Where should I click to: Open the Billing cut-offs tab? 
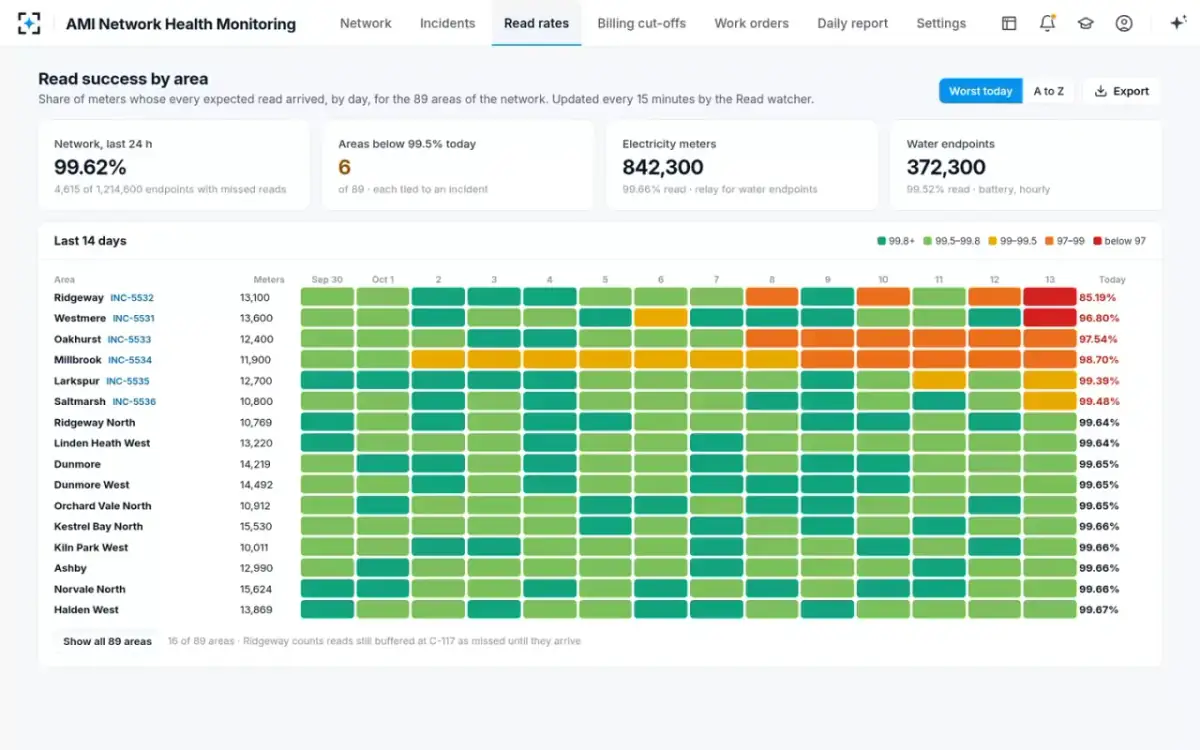click(x=641, y=23)
